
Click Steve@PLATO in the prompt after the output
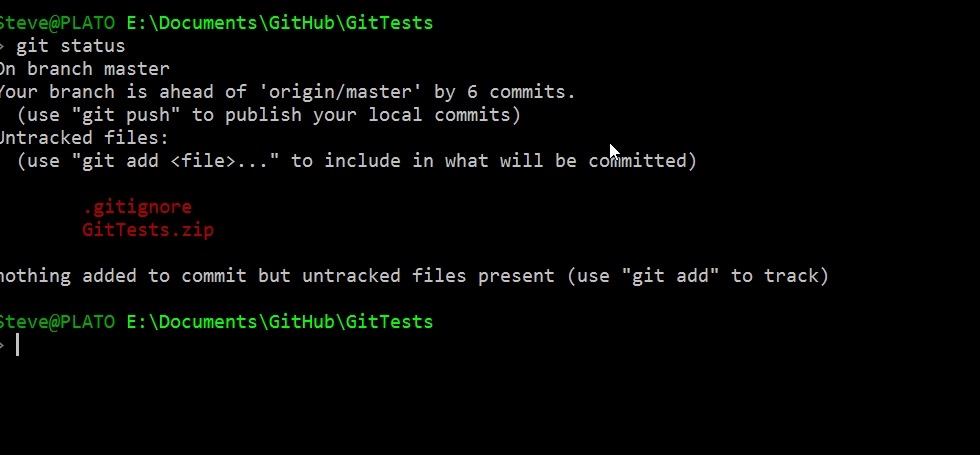tap(57, 321)
